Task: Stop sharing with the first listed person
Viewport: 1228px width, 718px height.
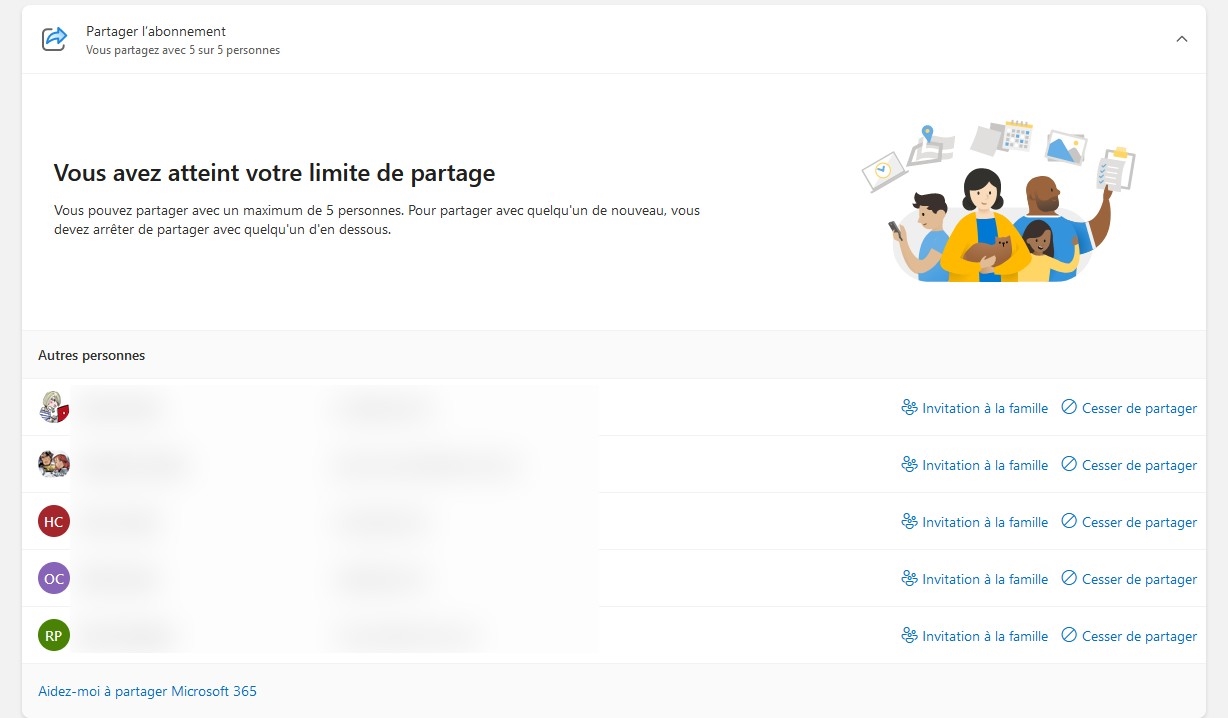Action: (x=1140, y=408)
